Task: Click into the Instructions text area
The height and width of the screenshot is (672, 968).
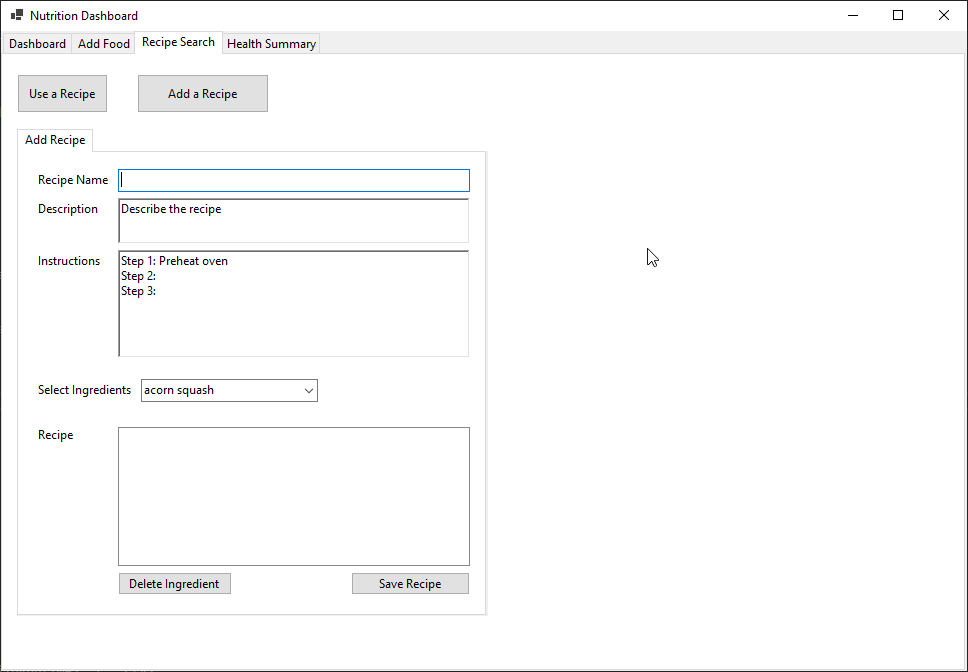Action: (293, 303)
